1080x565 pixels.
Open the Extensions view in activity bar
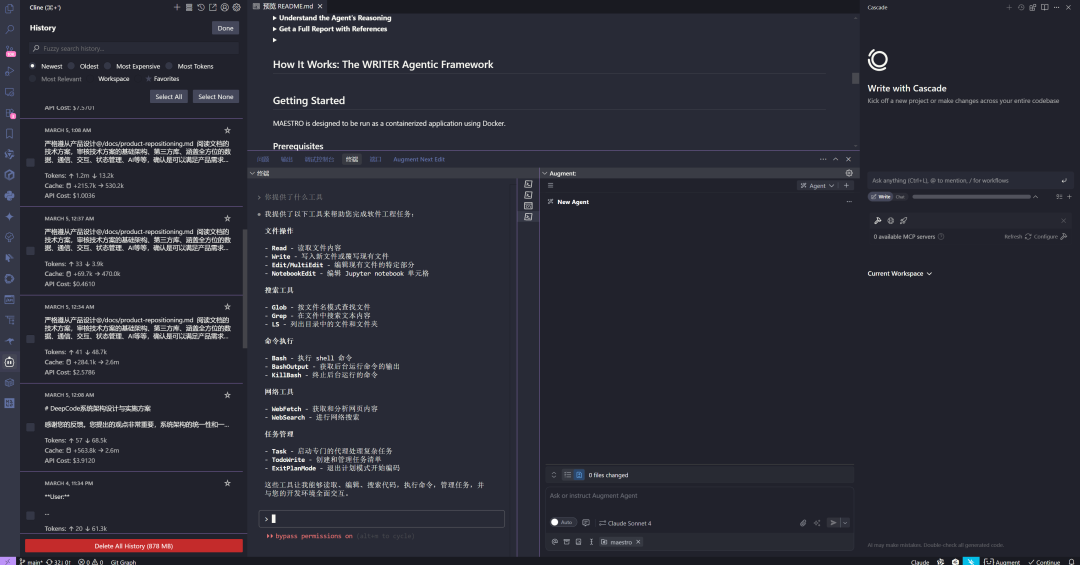tap(10, 113)
